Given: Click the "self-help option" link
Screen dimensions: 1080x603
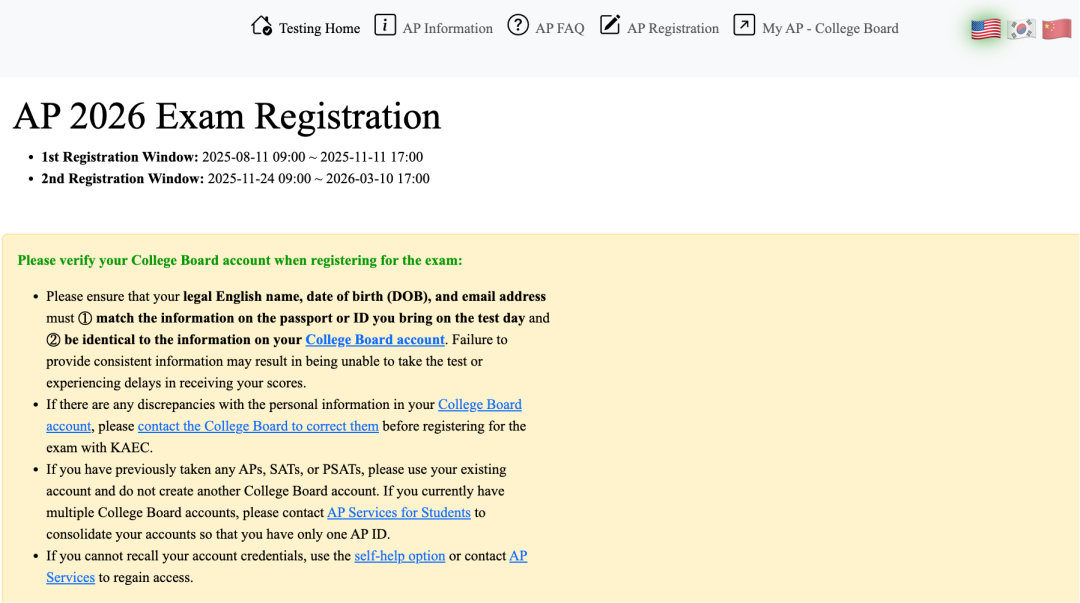Looking at the screenshot, I should [399, 556].
